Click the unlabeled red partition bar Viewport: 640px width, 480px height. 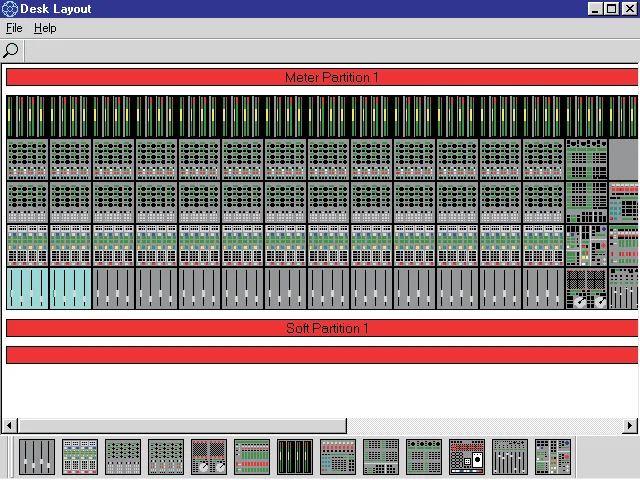click(x=322, y=355)
